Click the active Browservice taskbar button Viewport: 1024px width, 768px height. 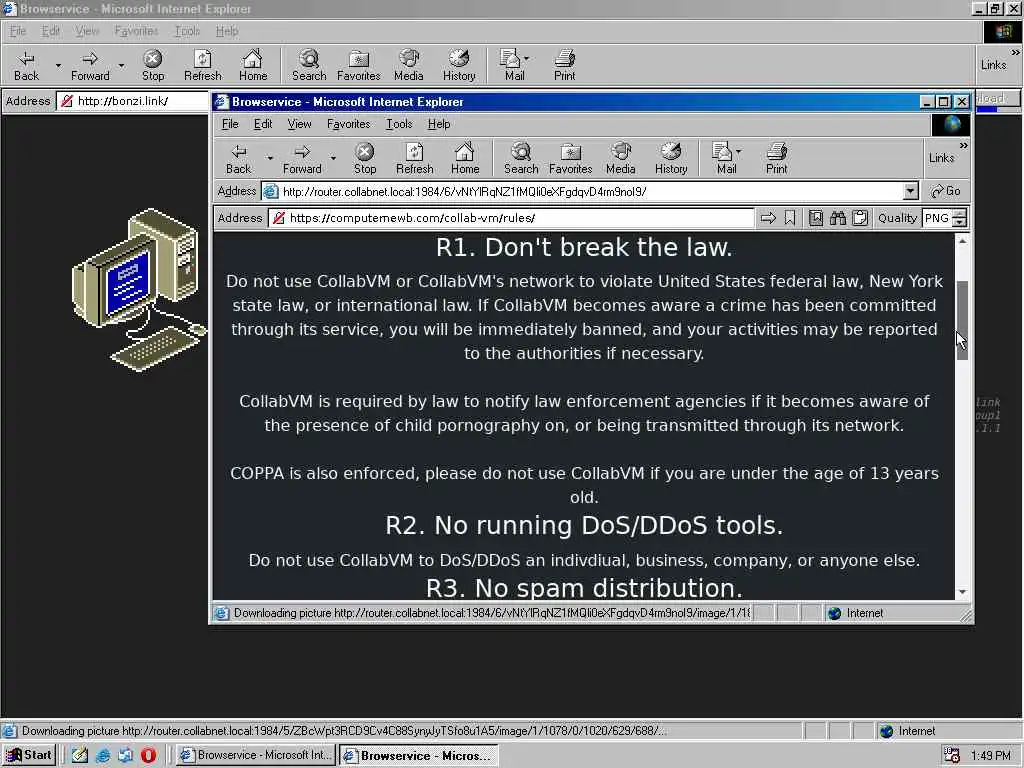coord(419,755)
